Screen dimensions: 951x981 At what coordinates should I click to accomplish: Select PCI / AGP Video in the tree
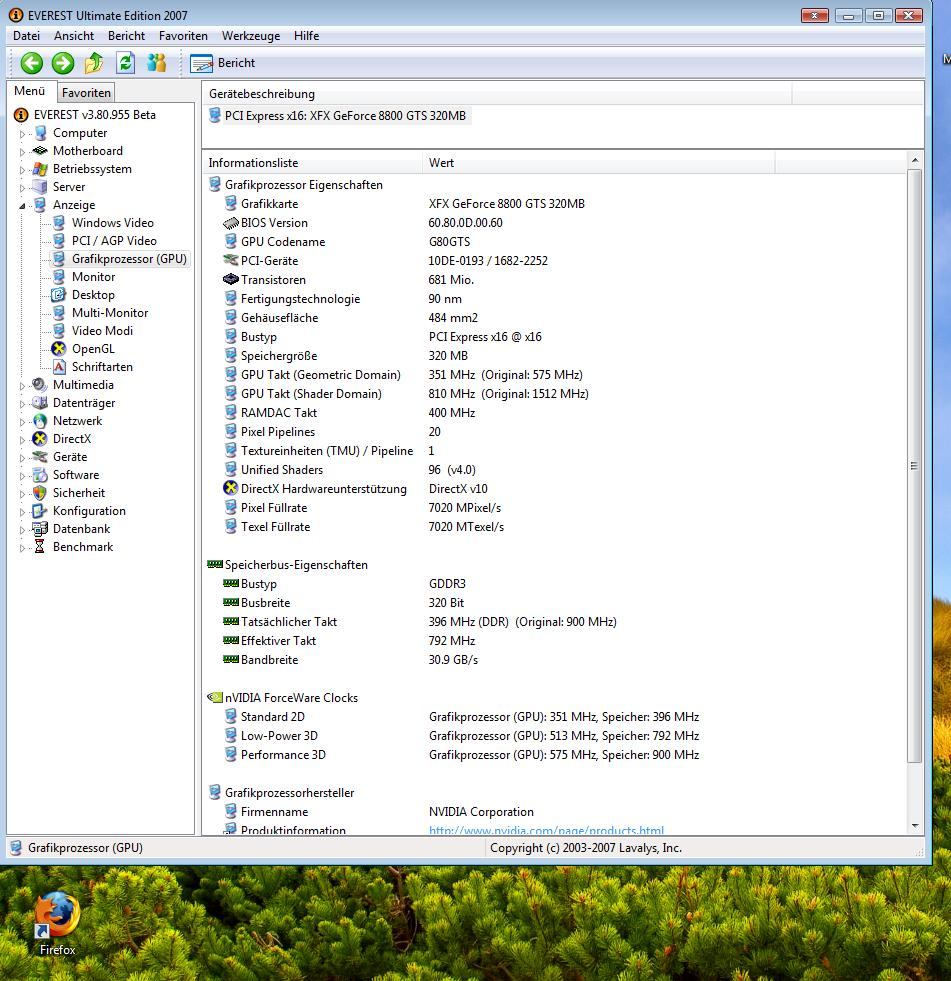(114, 241)
